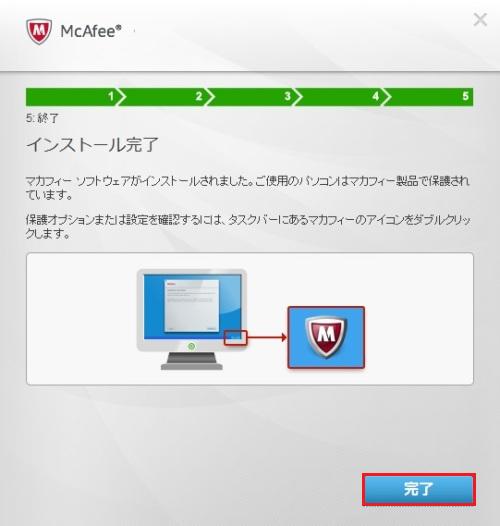
Task: Click the McAfee shield logo in header
Action: (x=39, y=31)
